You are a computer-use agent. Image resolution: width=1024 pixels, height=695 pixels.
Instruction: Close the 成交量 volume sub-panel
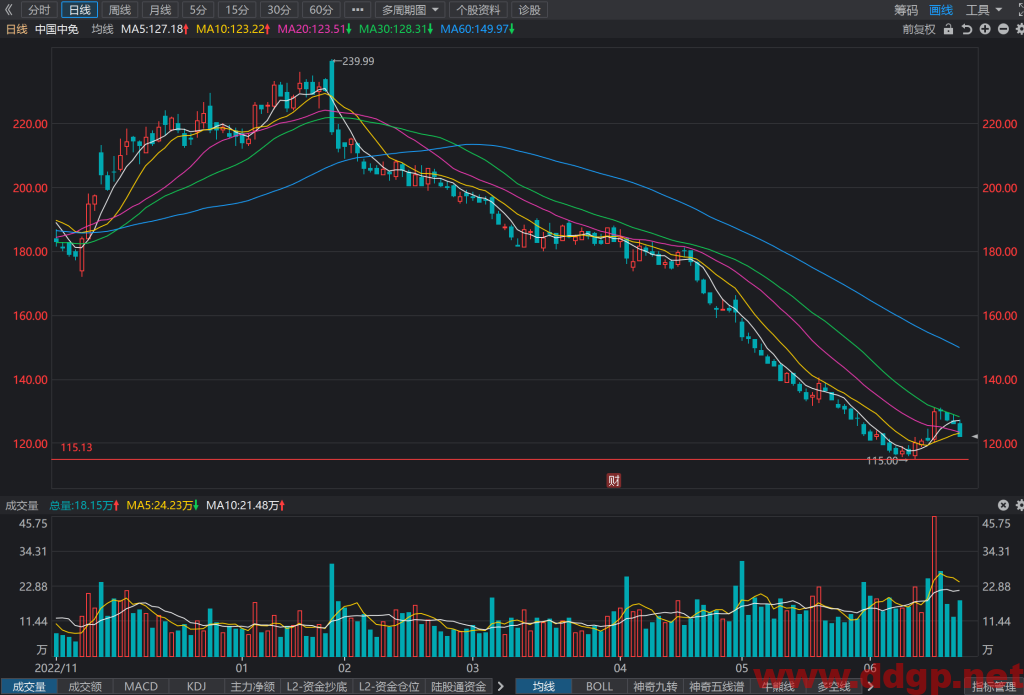click(x=1004, y=505)
